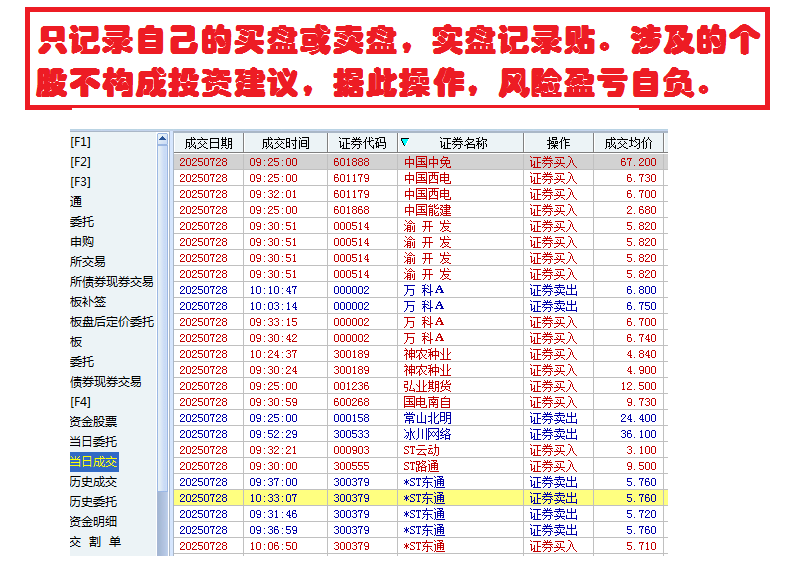Click security code 601868
This screenshot has width=797, height=584.
click(x=351, y=210)
